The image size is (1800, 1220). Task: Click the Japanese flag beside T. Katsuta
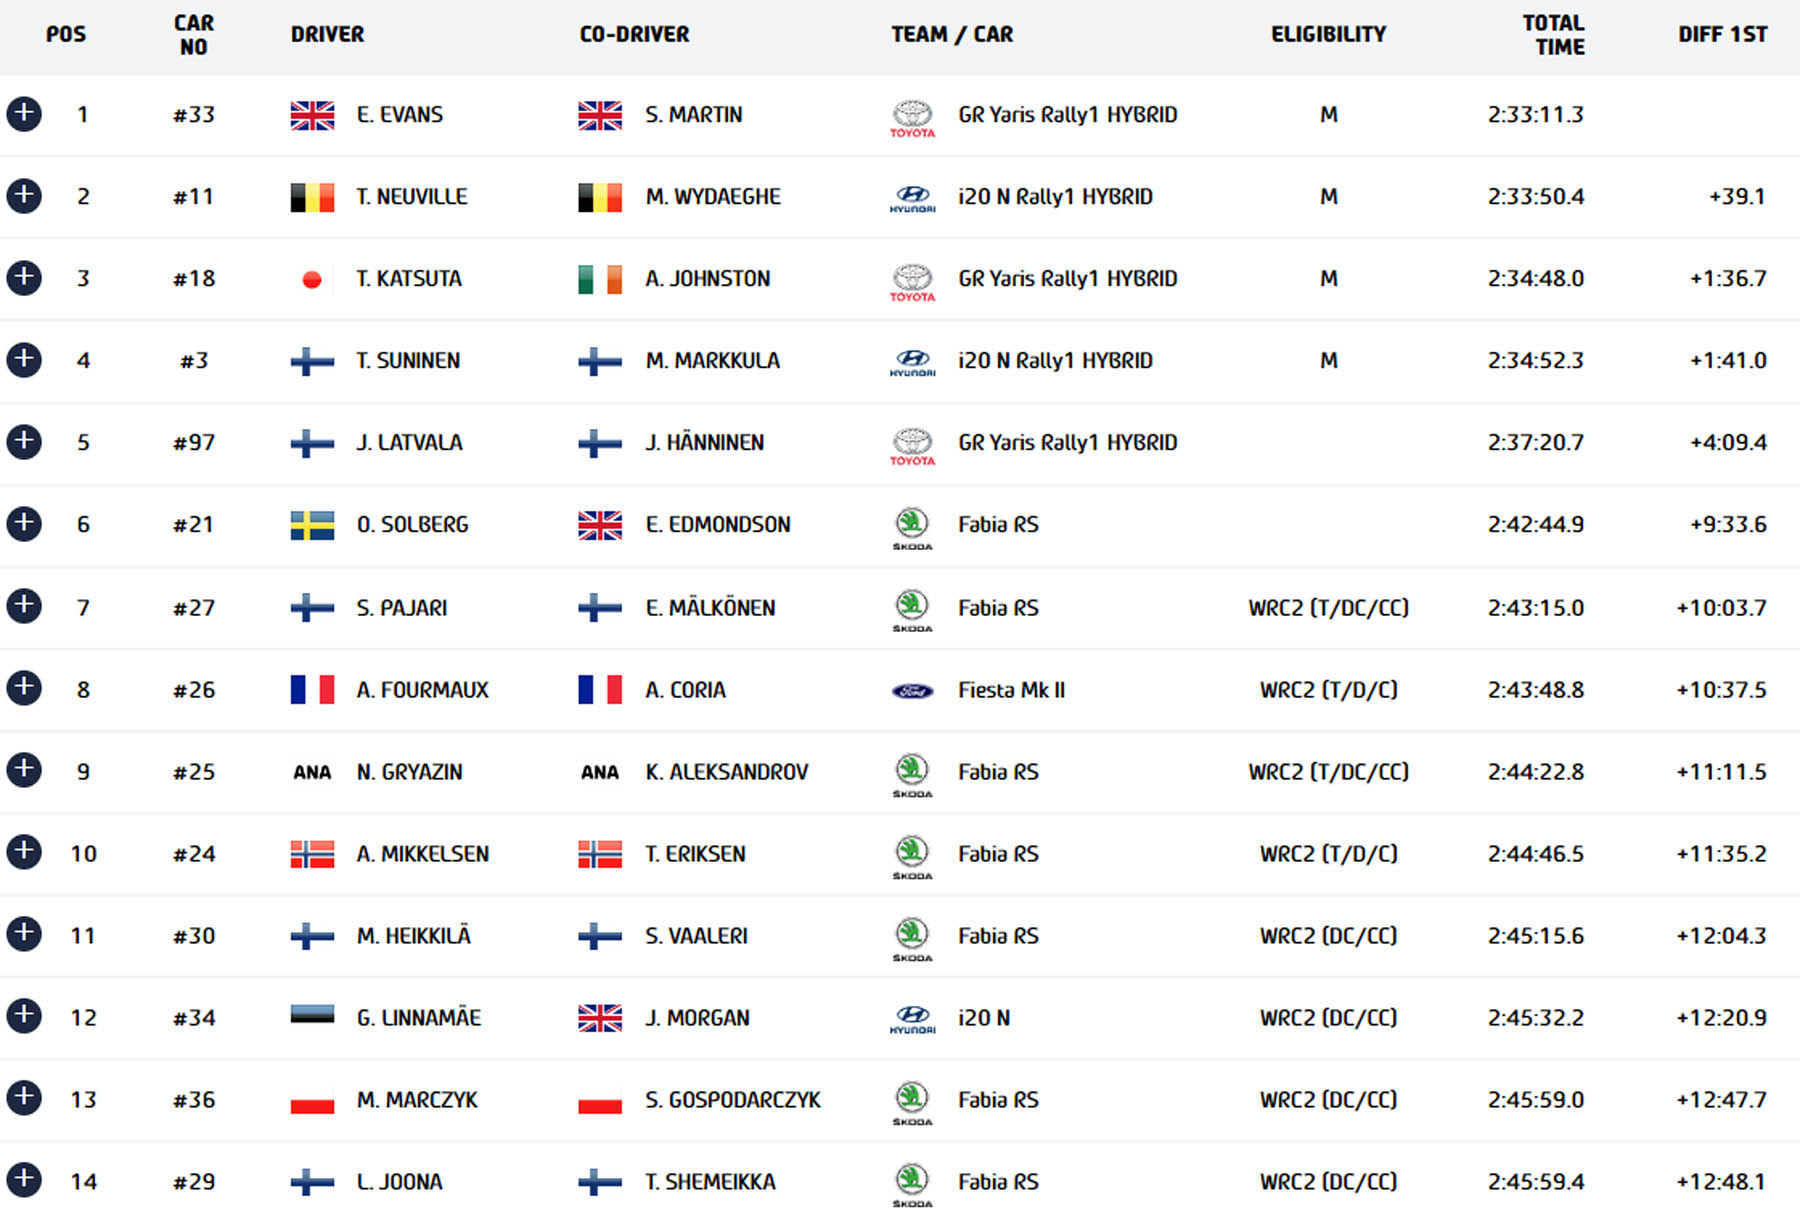[312, 280]
